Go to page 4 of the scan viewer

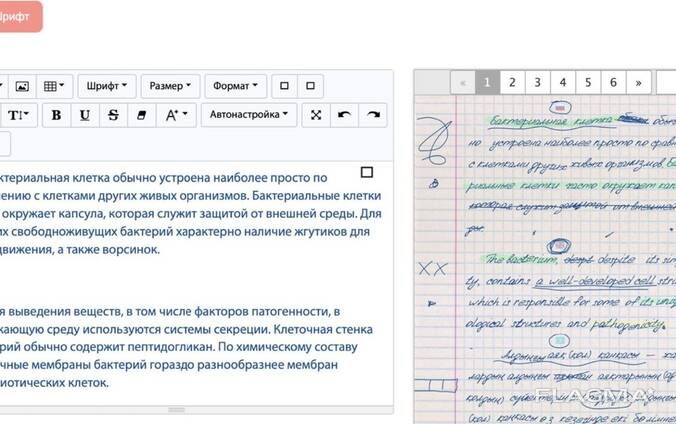point(563,82)
